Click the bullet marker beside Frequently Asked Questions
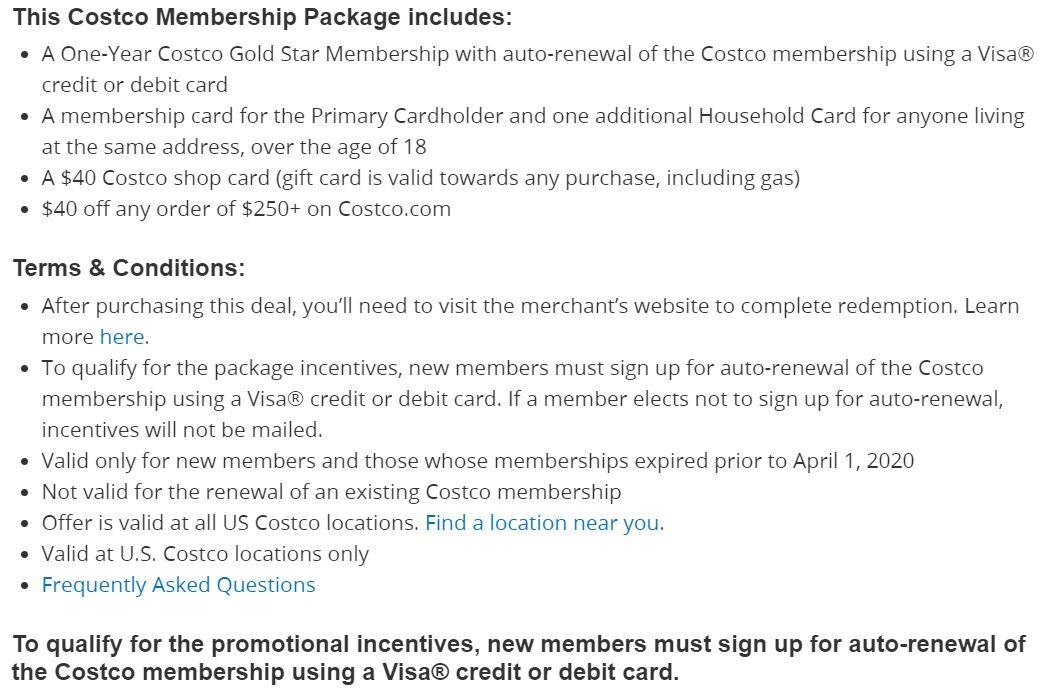Screen dimensions: 1040x691 [x=25, y=586]
